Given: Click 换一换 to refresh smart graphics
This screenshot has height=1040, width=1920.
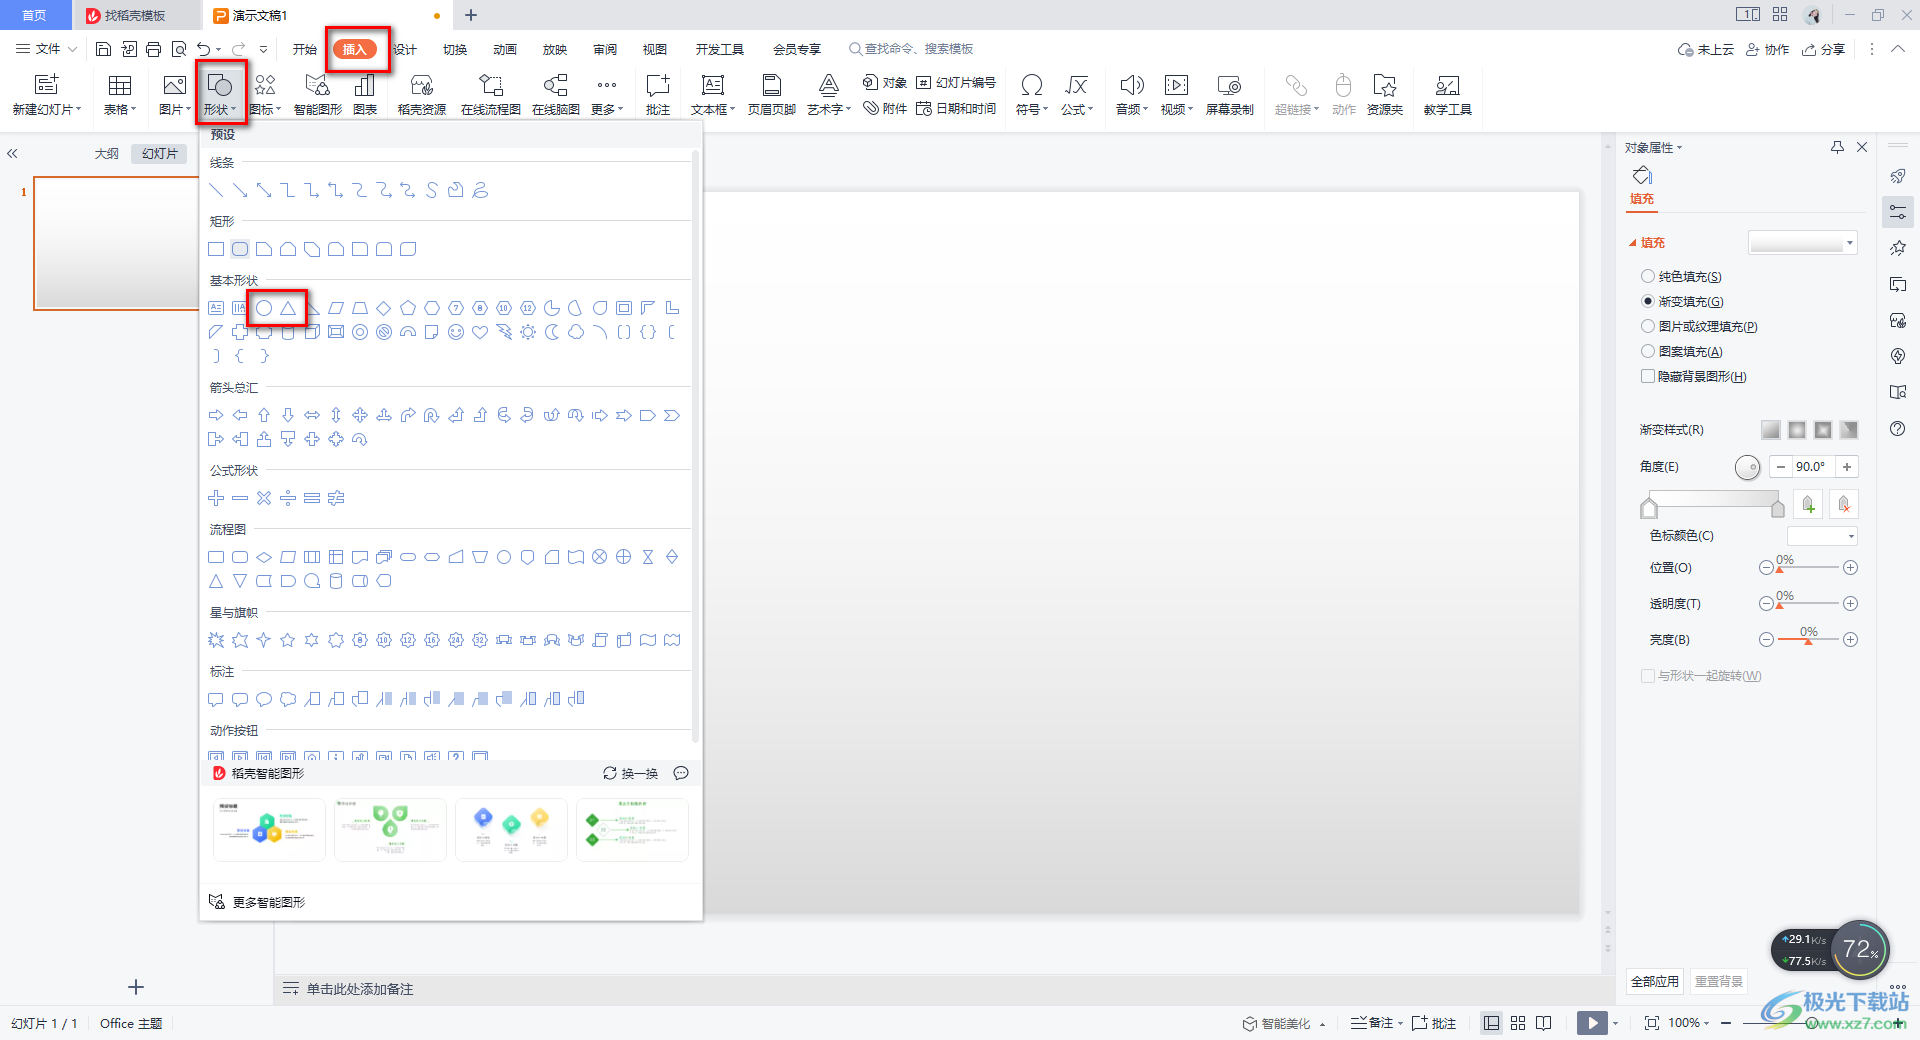Looking at the screenshot, I should (631, 773).
